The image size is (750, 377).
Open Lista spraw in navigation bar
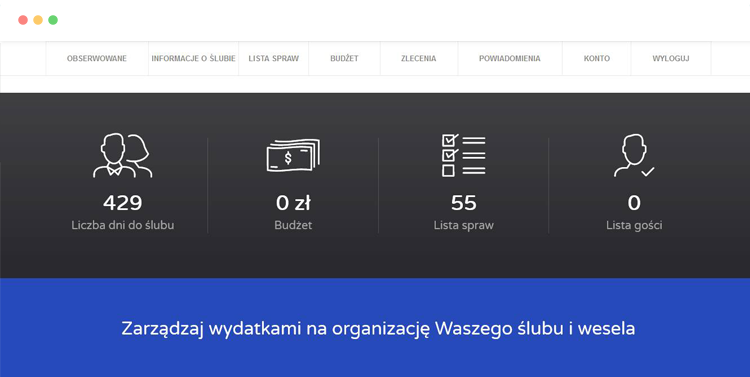274,58
